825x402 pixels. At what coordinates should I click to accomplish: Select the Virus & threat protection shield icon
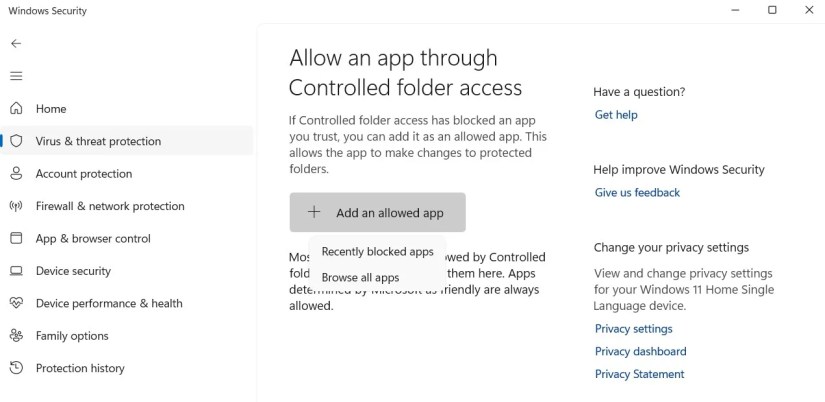[16, 141]
